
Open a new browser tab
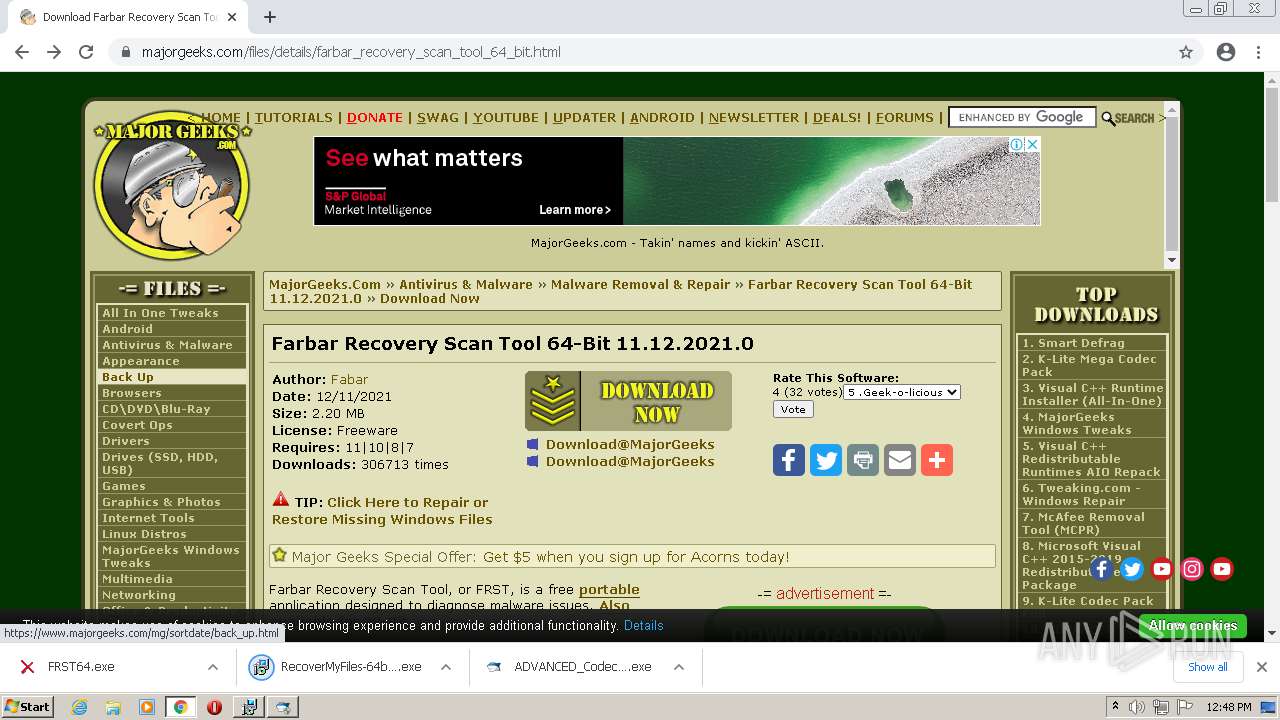(x=270, y=17)
